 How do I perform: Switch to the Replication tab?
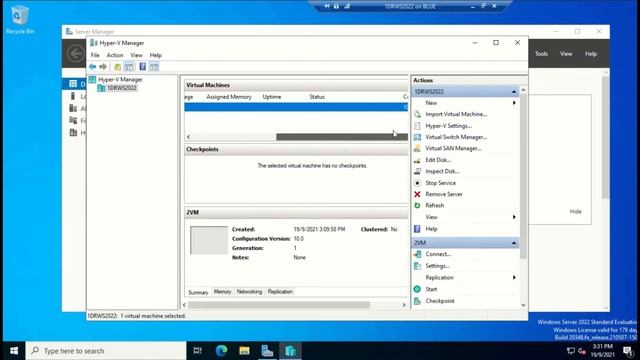[280, 292]
